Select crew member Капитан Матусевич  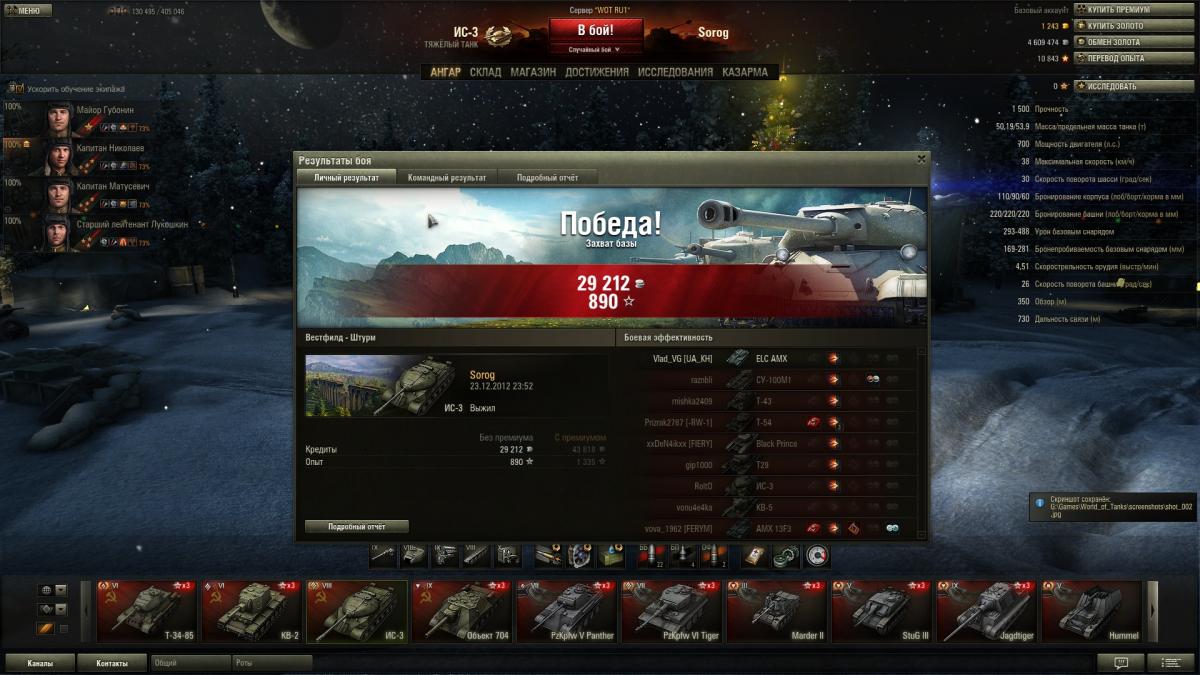click(x=78, y=194)
